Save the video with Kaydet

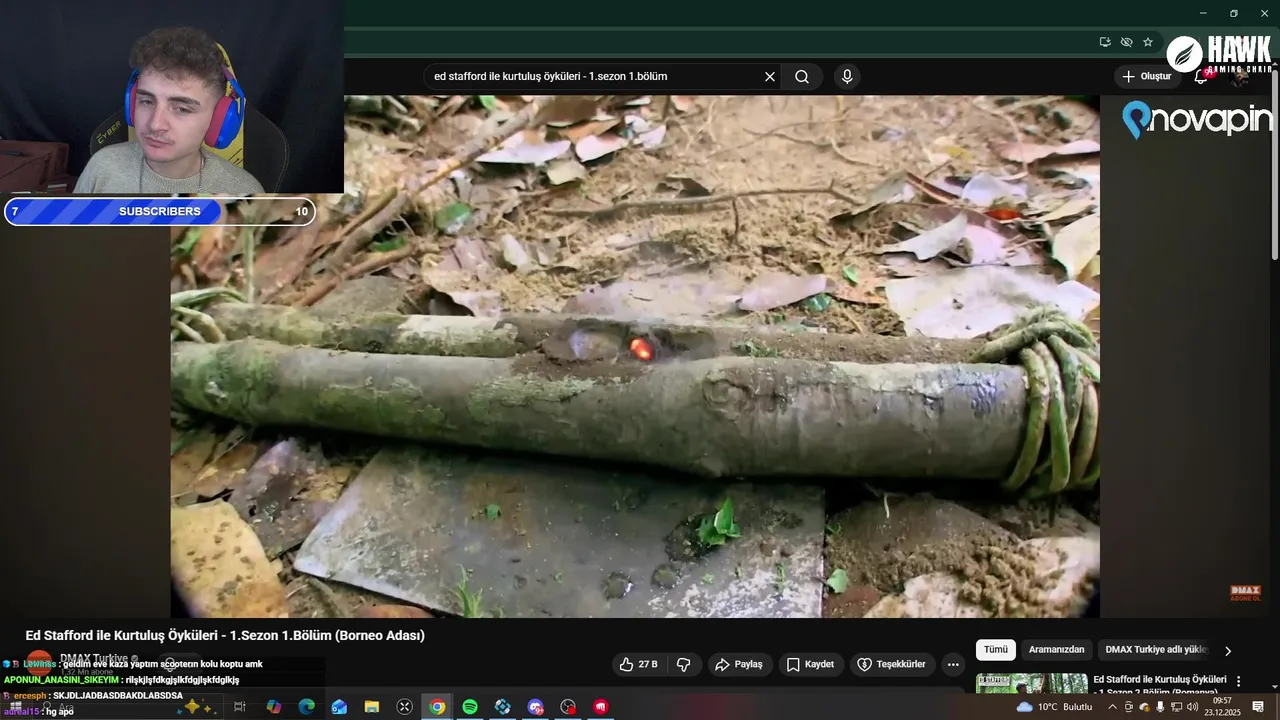[810, 664]
